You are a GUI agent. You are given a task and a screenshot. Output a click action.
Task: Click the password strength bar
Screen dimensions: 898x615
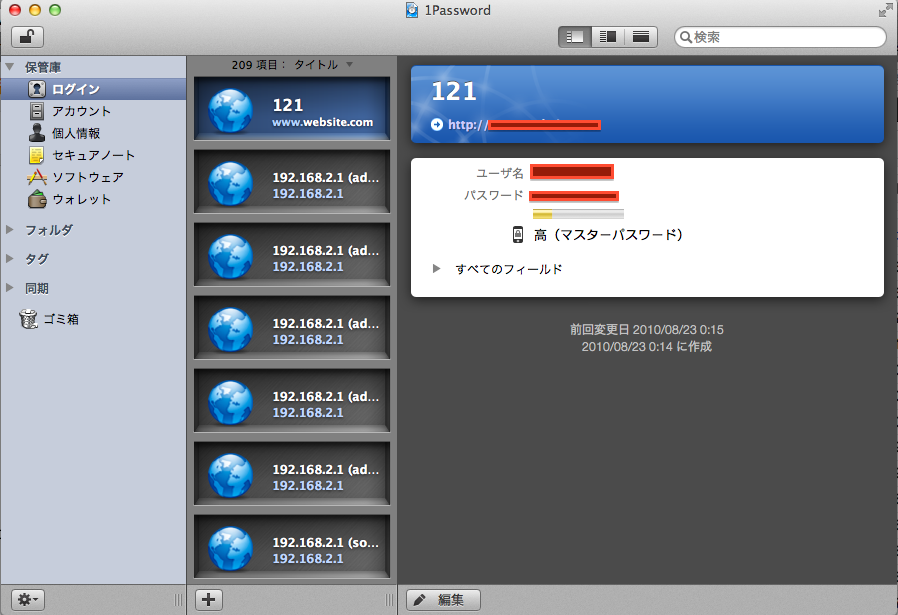(578, 215)
